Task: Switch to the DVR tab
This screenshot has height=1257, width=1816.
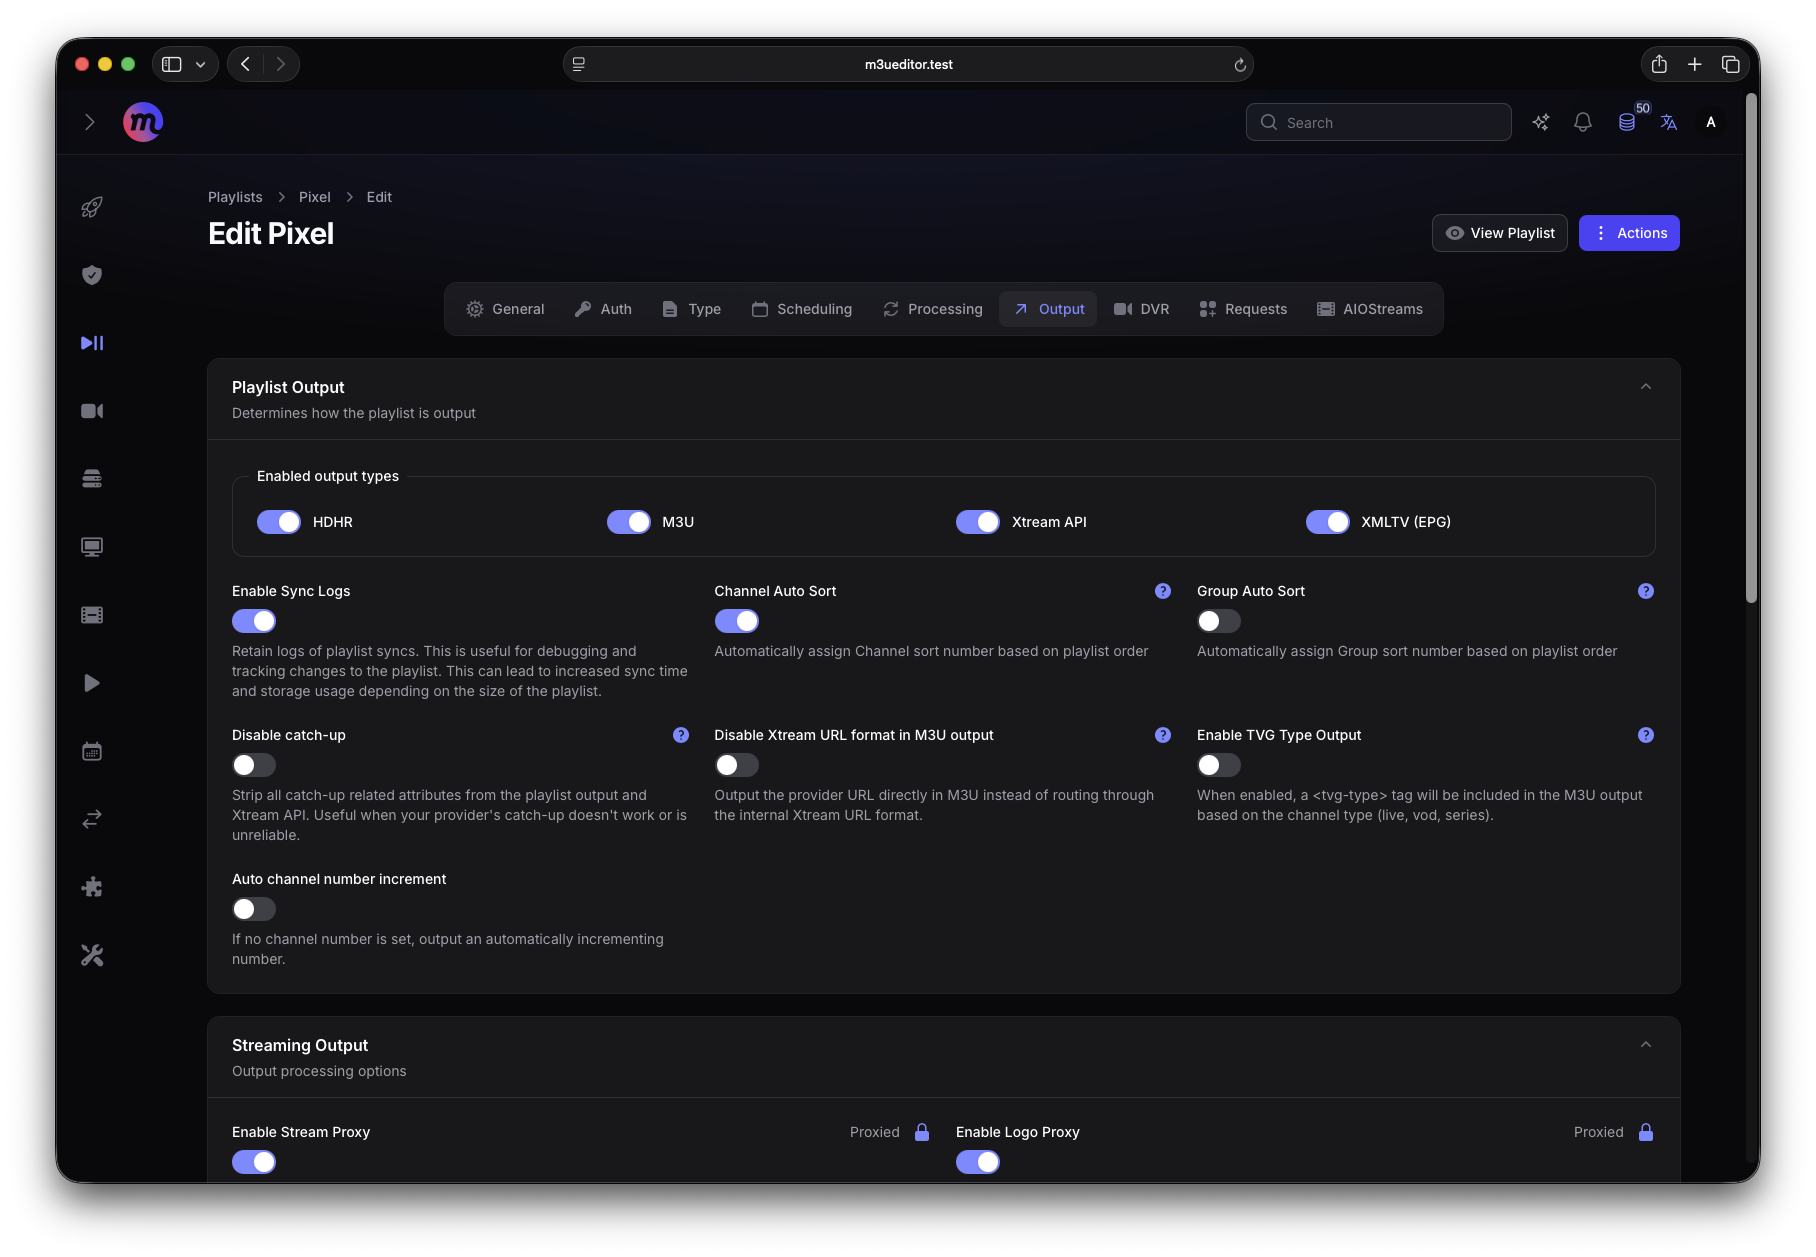Action: point(1142,309)
